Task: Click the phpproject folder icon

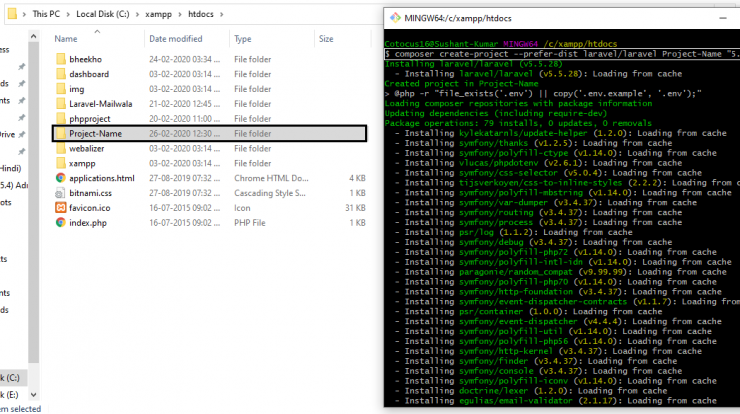Action: click(x=61, y=118)
